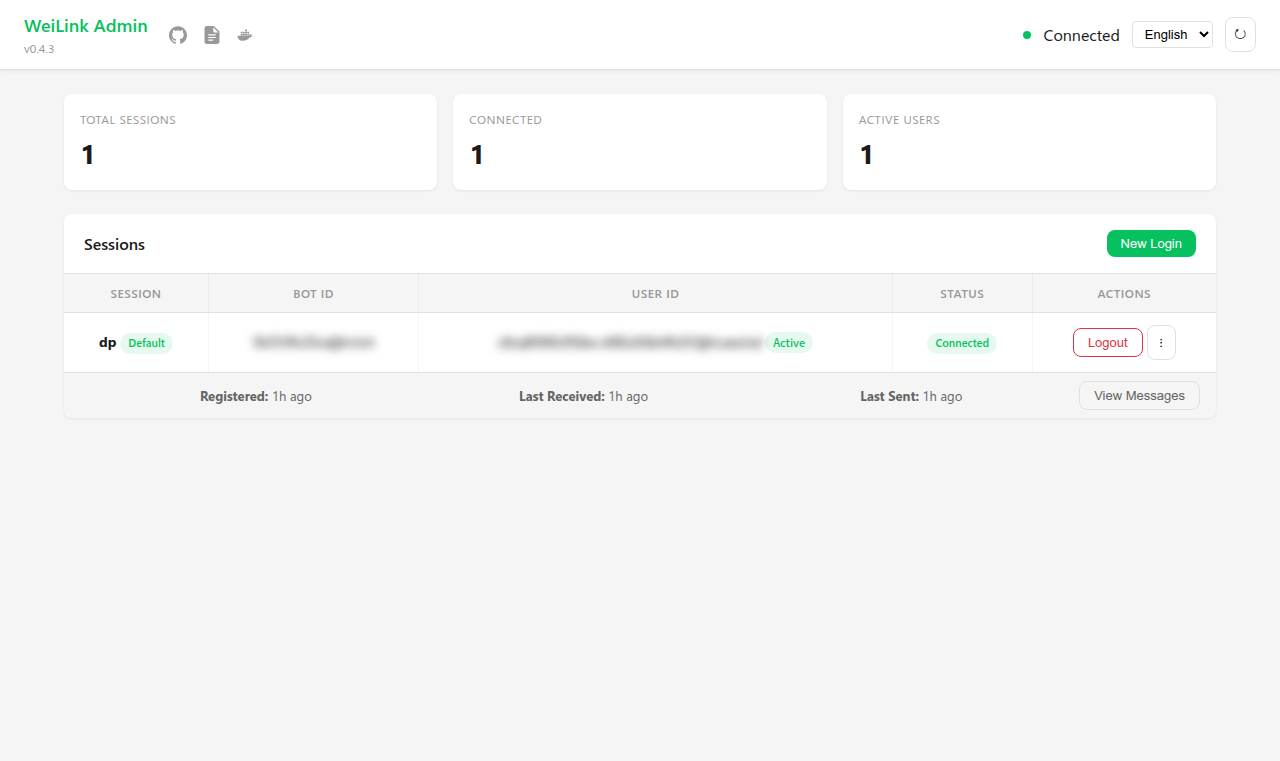Open the GitHub repository icon
Screen dimensions: 1280x761
click(x=178, y=35)
